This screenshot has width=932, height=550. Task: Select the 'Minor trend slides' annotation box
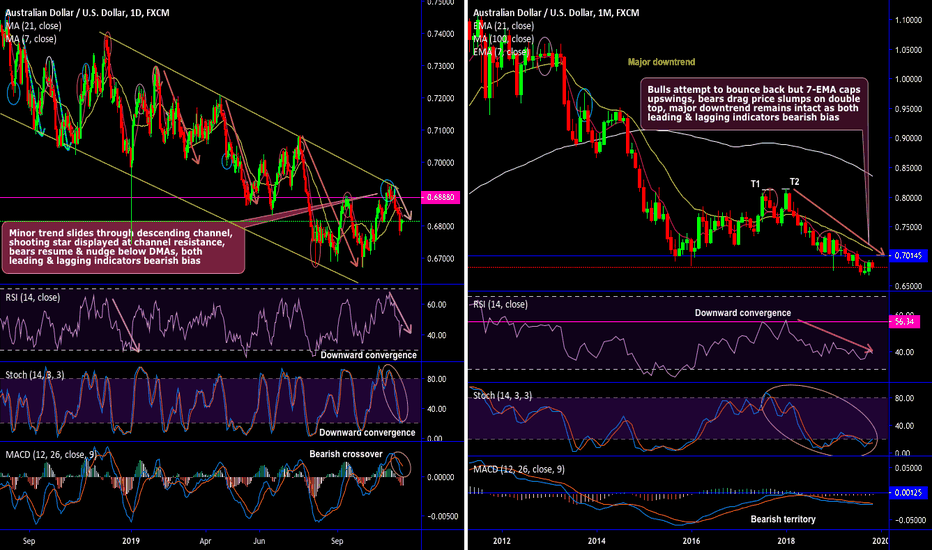point(124,247)
